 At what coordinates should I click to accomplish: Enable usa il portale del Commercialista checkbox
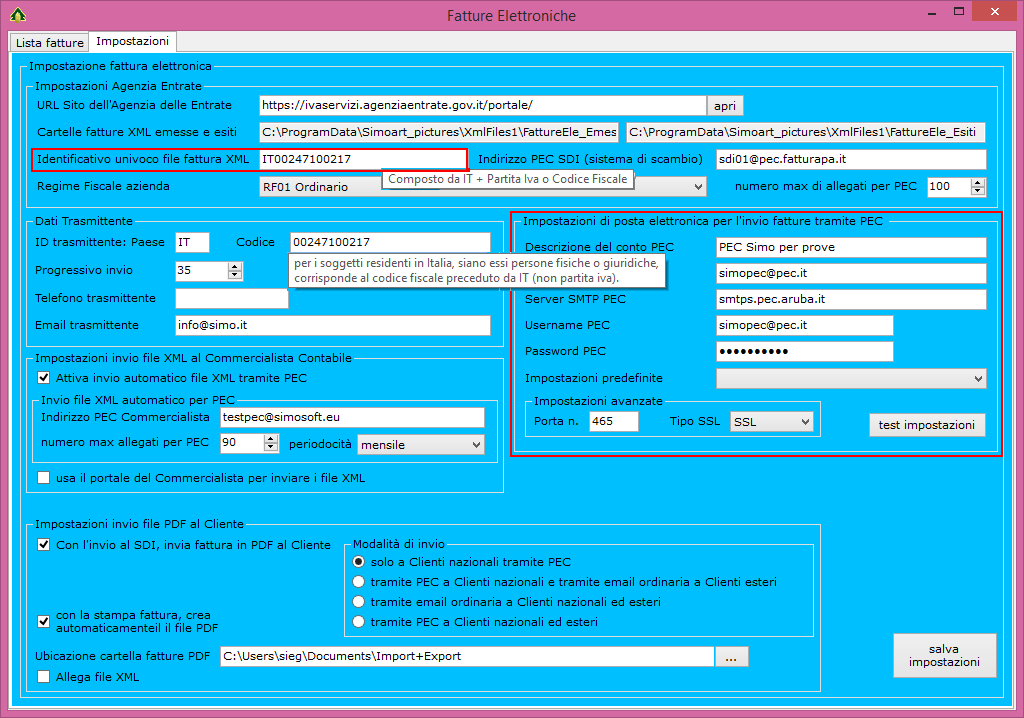(43, 478)
